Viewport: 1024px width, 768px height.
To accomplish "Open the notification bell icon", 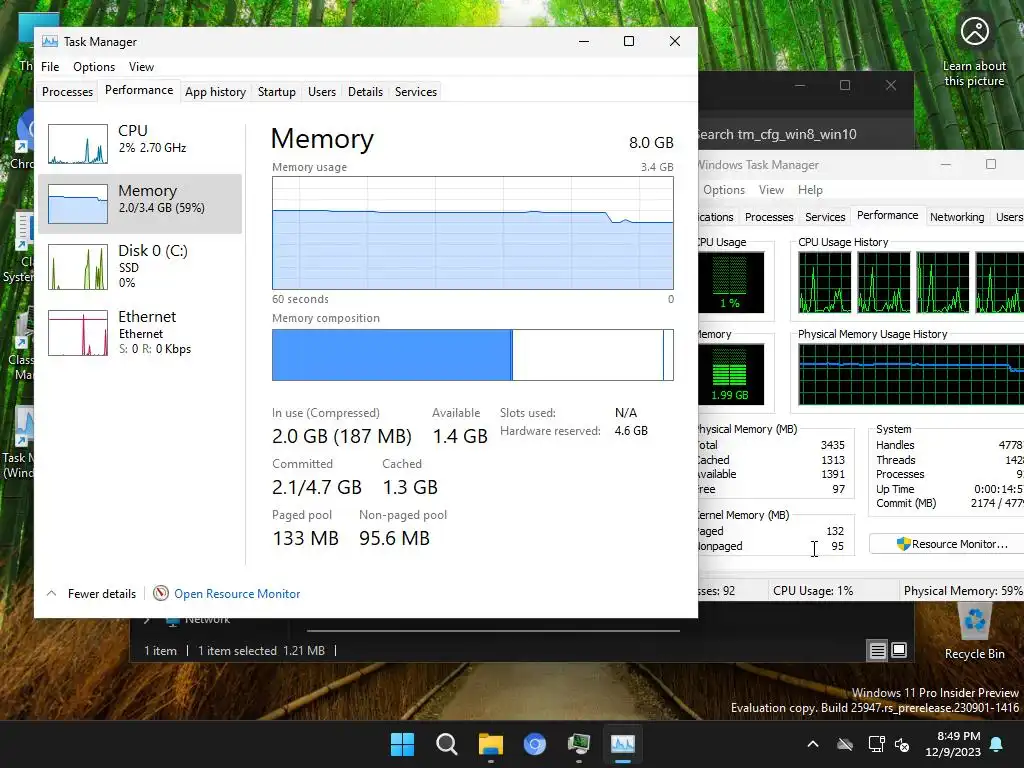I will [x=997, y=744].
